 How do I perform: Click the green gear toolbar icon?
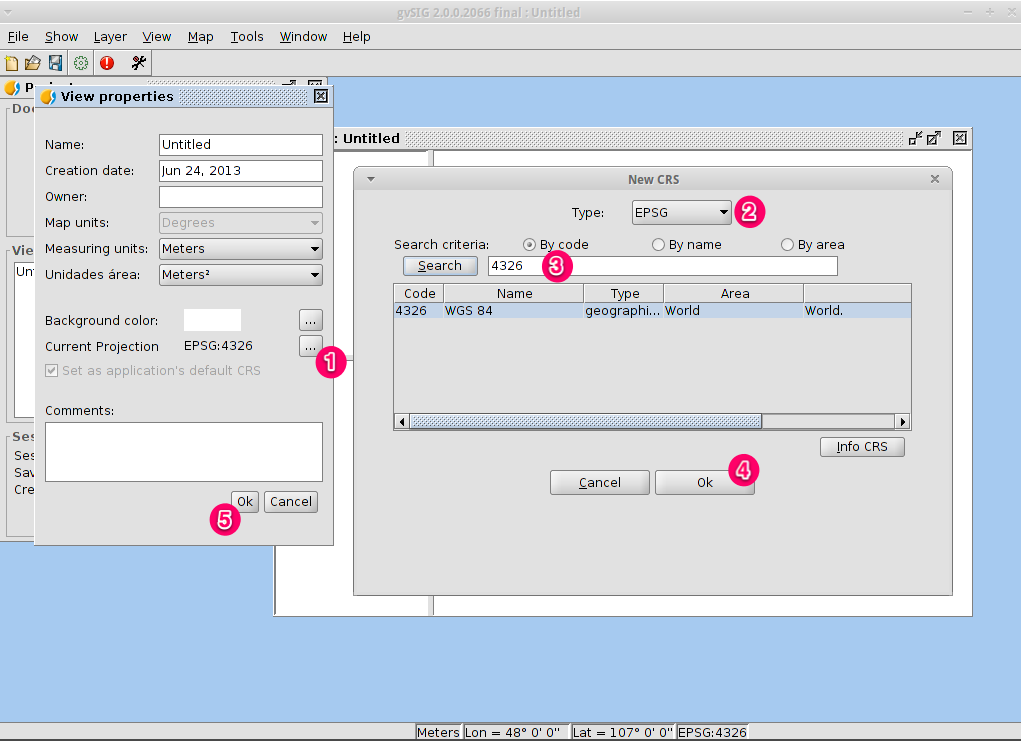(81, 63)
